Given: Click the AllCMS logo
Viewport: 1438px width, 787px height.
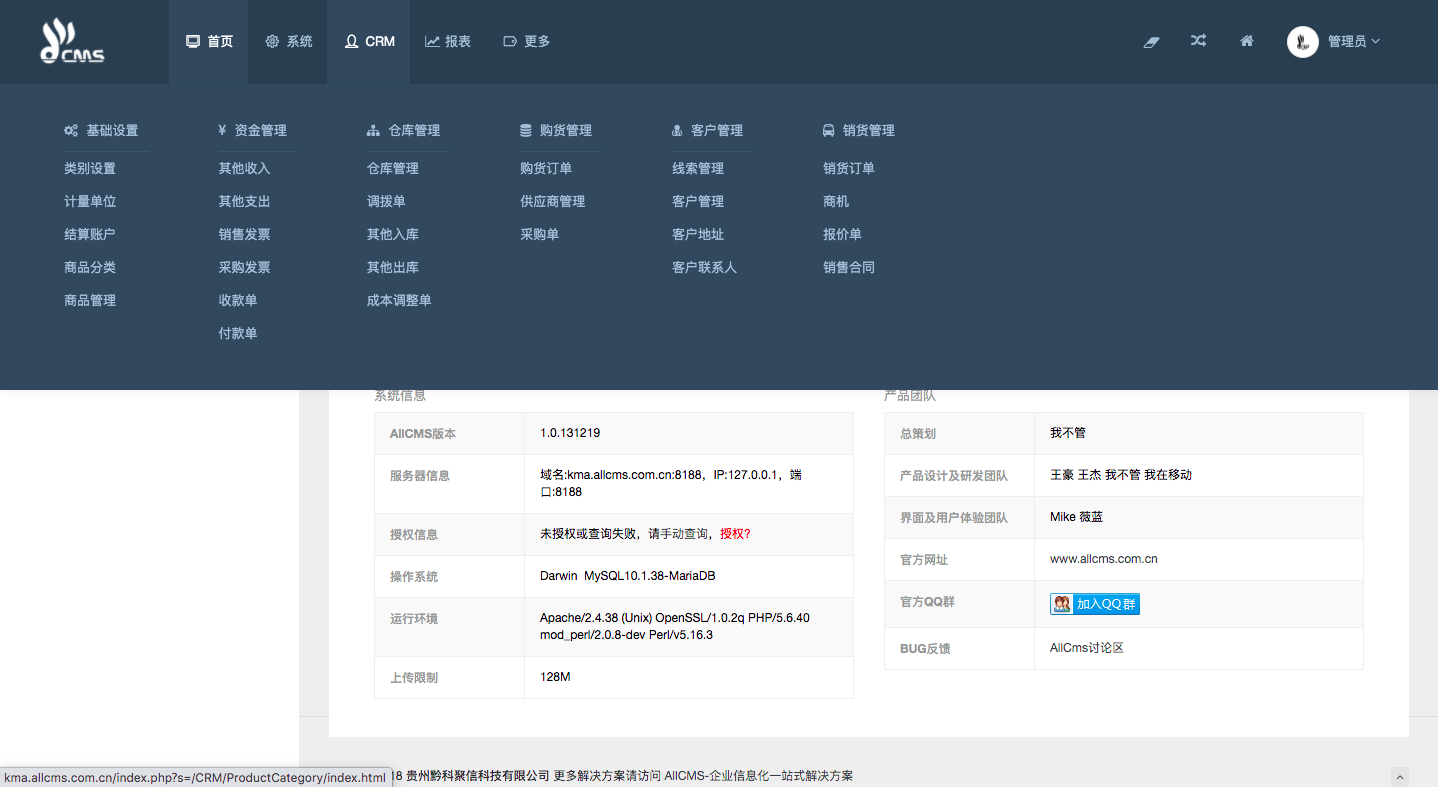Looking at the screenshot, I should click(x=72, y=42).
